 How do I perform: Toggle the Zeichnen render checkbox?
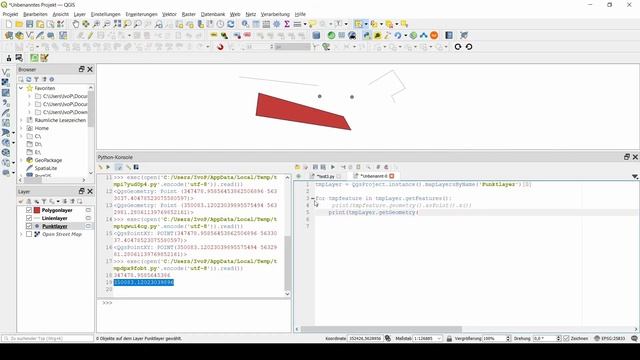[566, 338]
